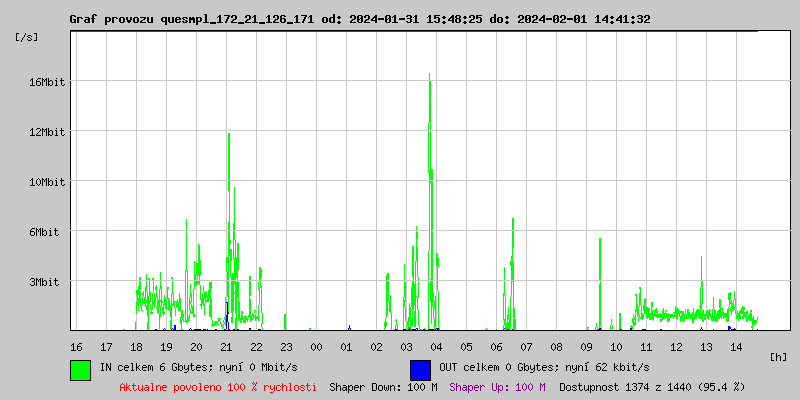This screenshot has width=800, height=400.
Task: Click the blue OUT legend color box
Action: pyautogui.click(x=420, y=369)
